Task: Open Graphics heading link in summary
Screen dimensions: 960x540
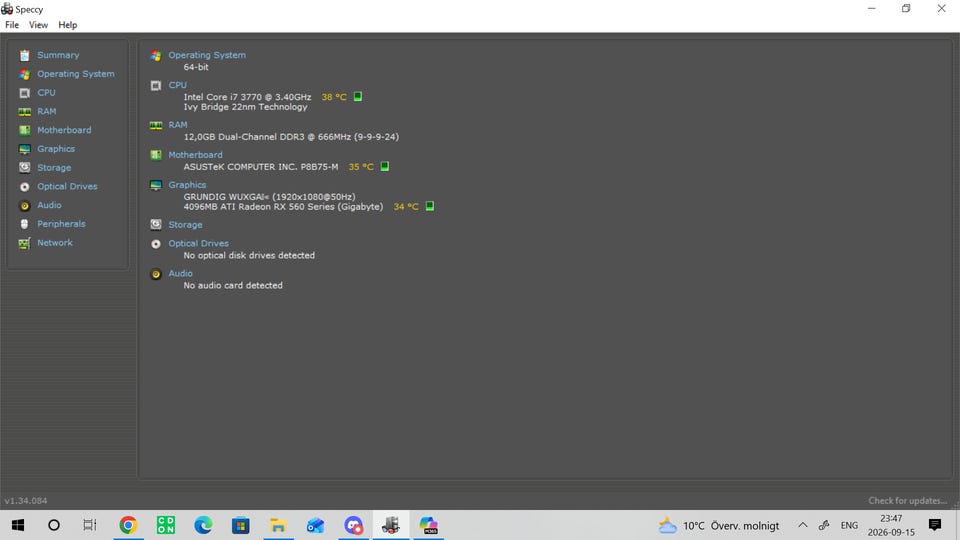Action: coord(187,185)
